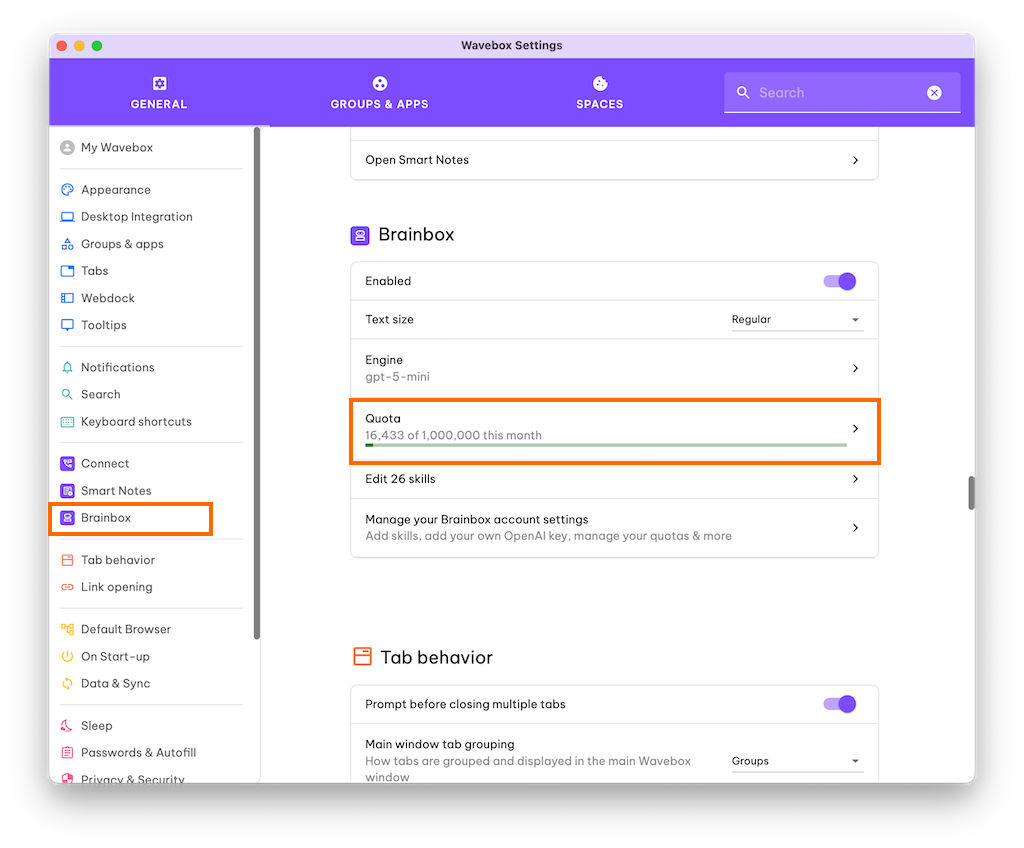Click the Brainbox icon in sidebar
The image size is (1024, 848).
pyautogui.click(x=67, y=517)
